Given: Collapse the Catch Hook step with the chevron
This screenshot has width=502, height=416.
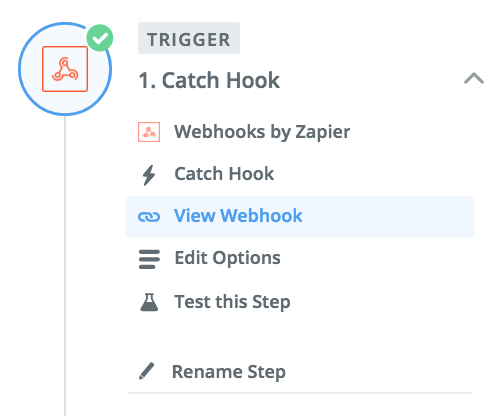Looking at the screenshot, I should [474, 79].
